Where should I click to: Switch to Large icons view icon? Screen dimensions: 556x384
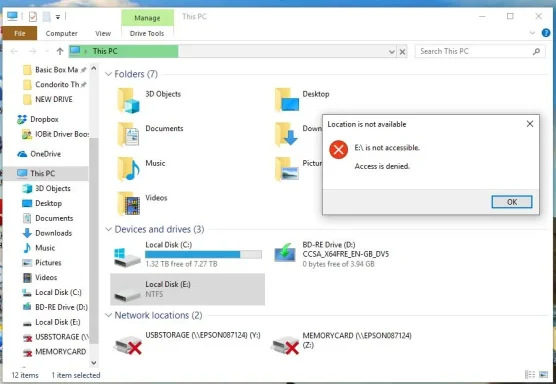[544, 374]
